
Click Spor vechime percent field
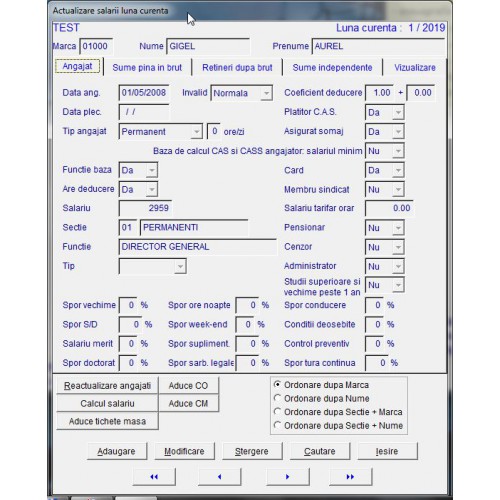pyautogui.click(x=128, y=305)
